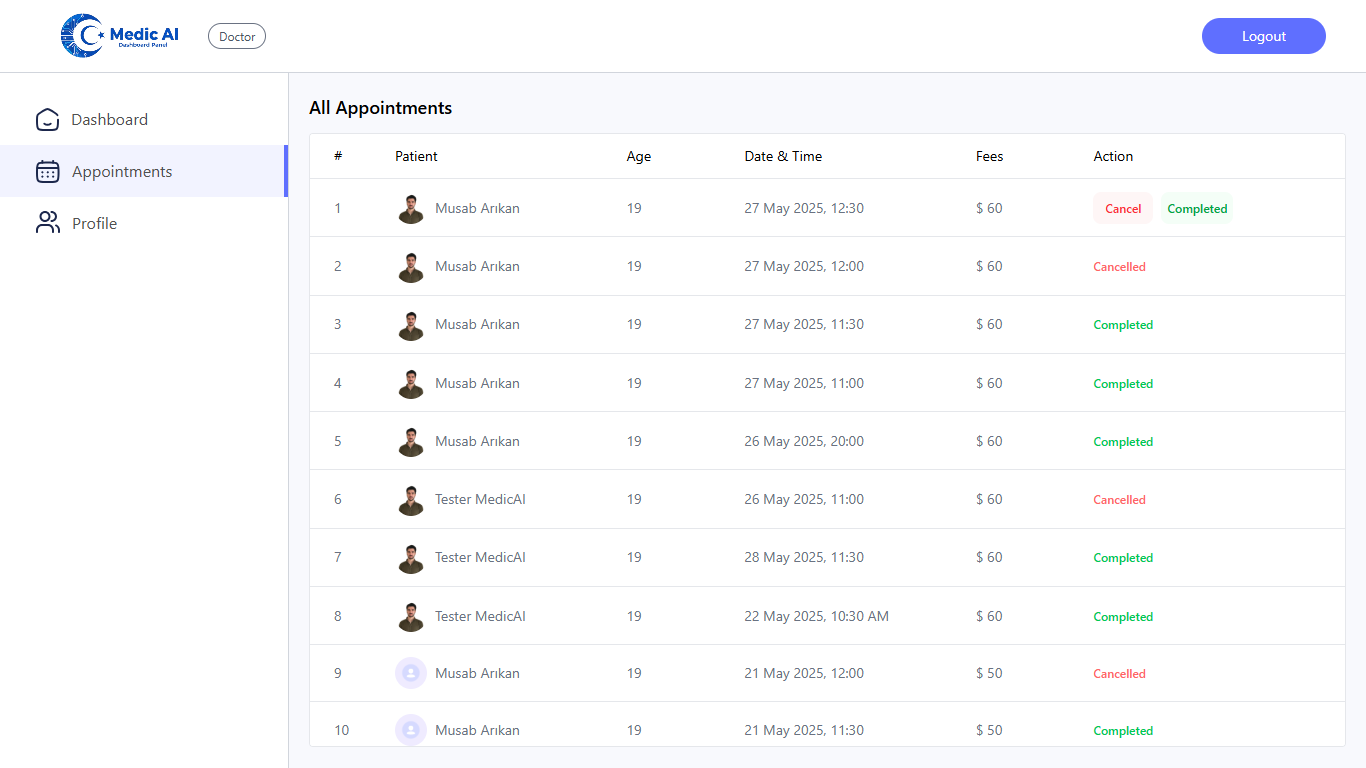
Task: Click placeholder avatar in row 9
Action: (411, 673)
